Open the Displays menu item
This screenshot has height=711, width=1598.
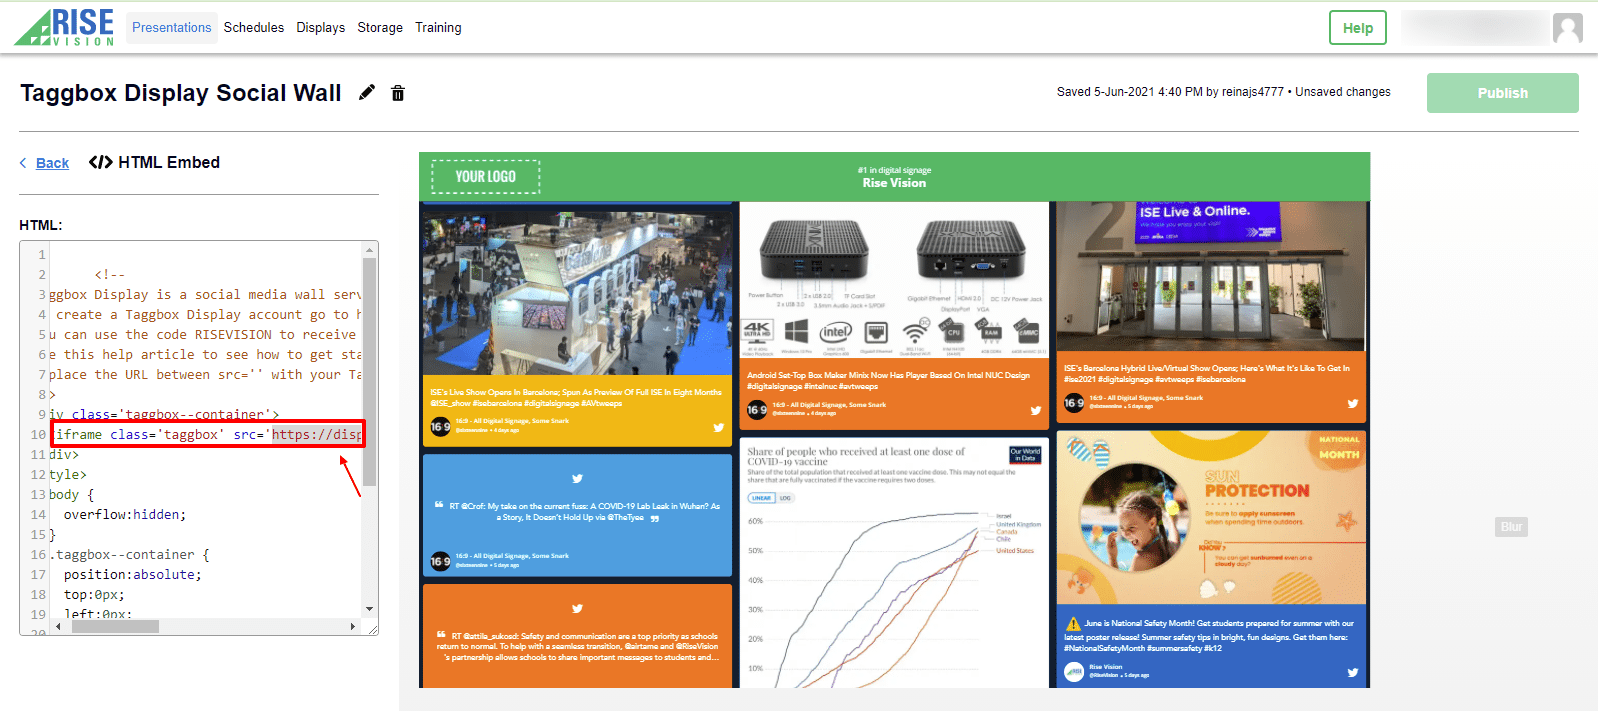click(320, 28)
